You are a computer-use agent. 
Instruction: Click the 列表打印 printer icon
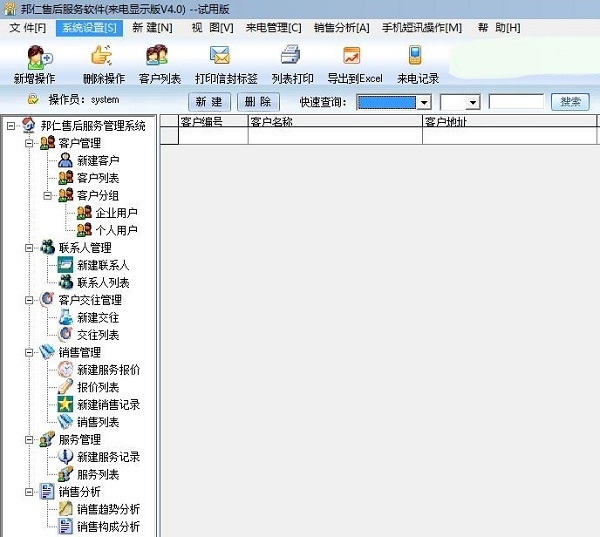[290, 54]
